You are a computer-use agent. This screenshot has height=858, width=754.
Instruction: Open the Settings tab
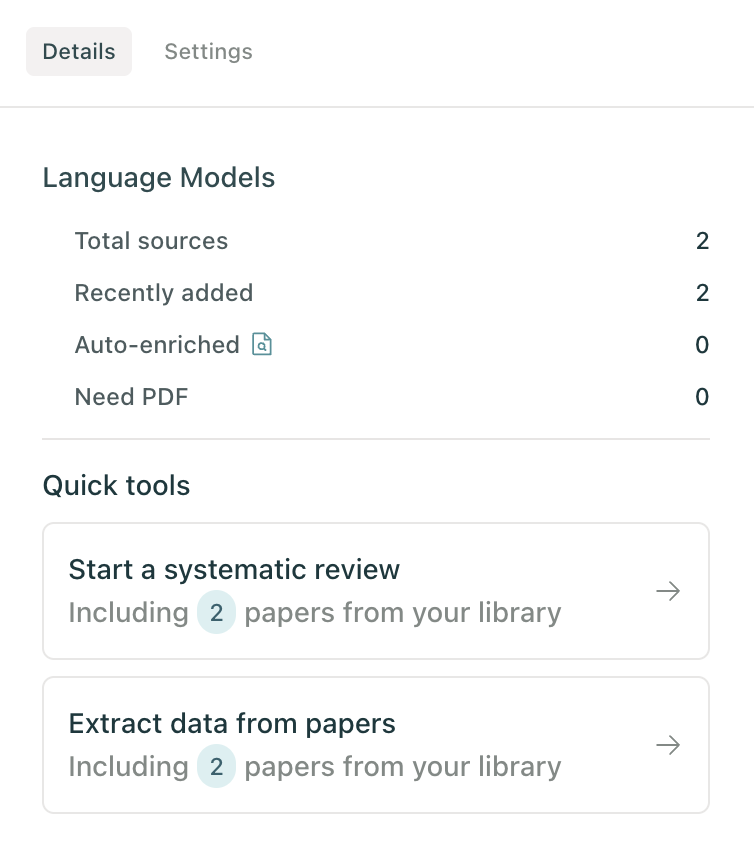click(208, 51)
